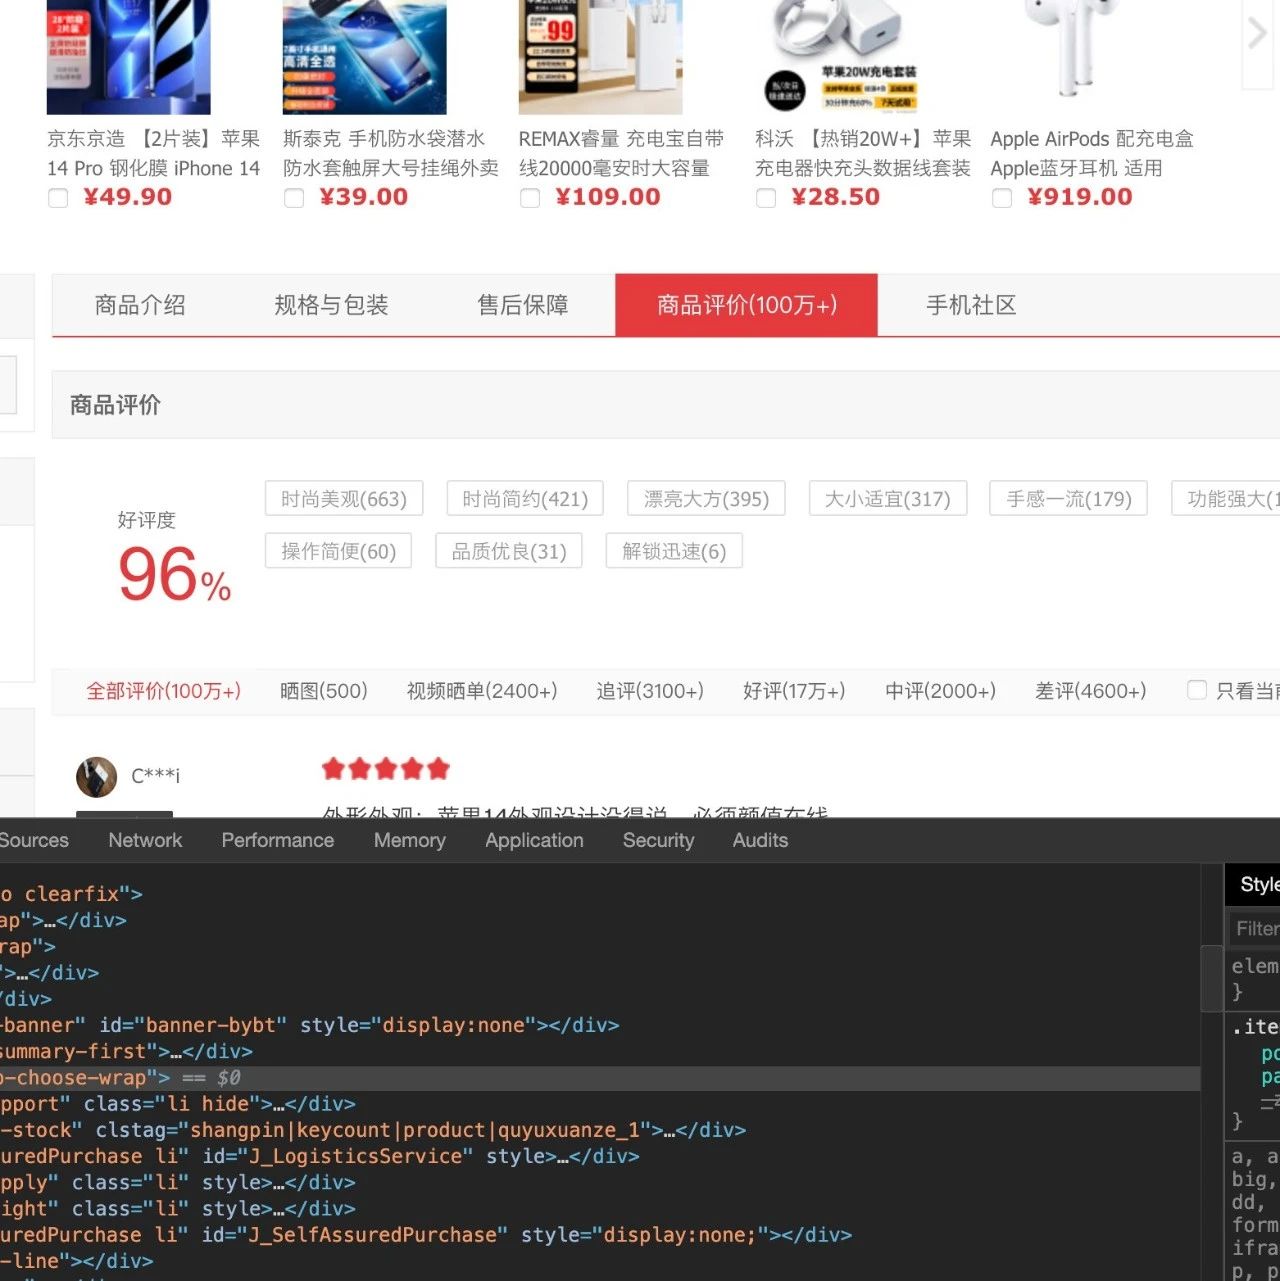Switch DevTools to Security panel
1280x1281 pixels.
coord(658,840)
